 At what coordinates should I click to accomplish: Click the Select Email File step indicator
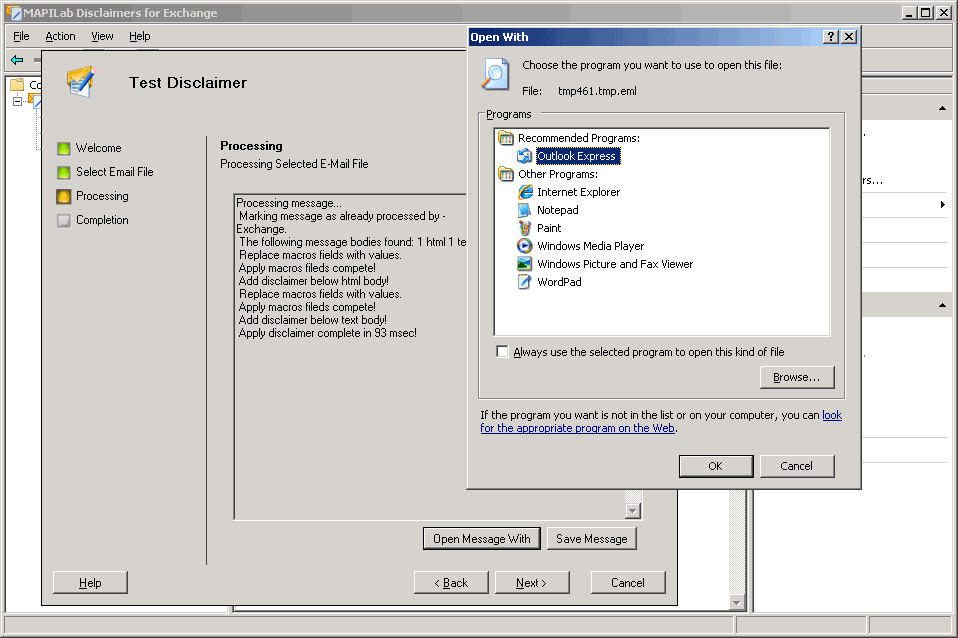pyautogui.click(x=64, y=172)
